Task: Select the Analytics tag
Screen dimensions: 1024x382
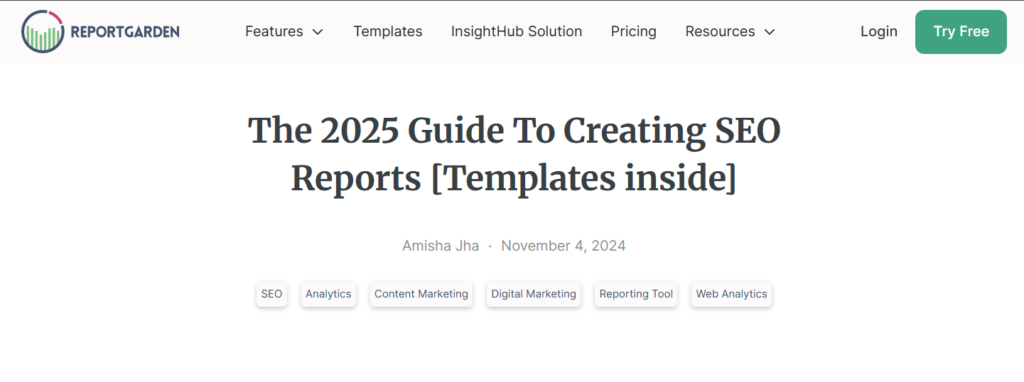Action: tap(328, 294)
